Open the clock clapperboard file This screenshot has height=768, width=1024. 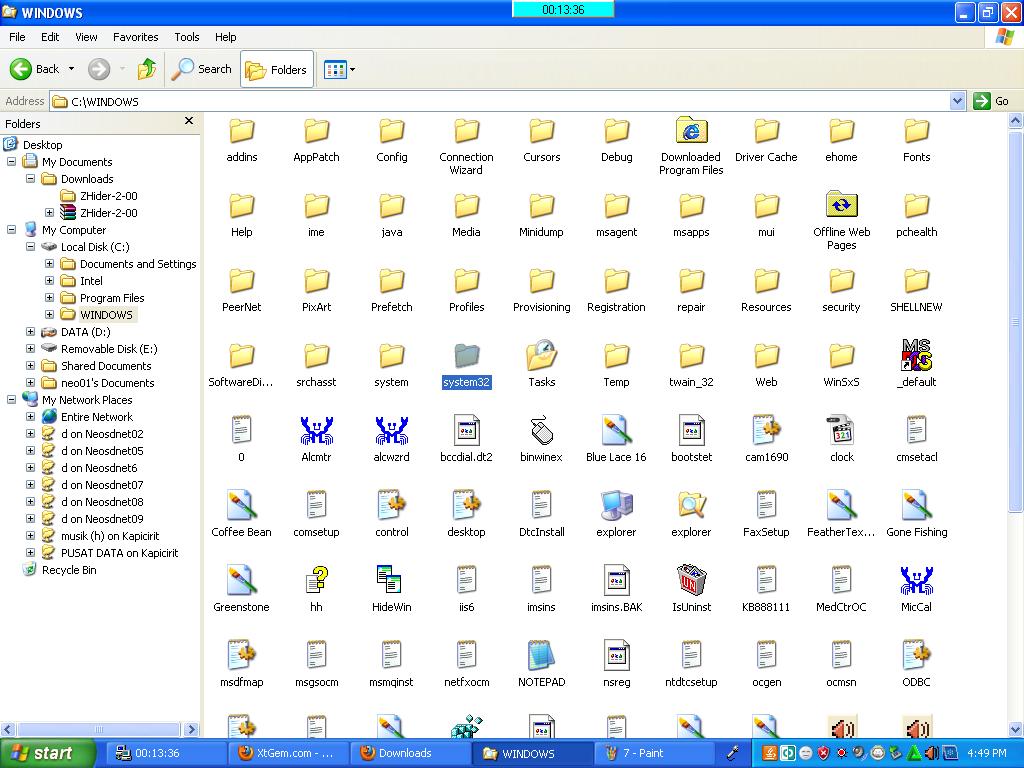click(x=841, y=431)
